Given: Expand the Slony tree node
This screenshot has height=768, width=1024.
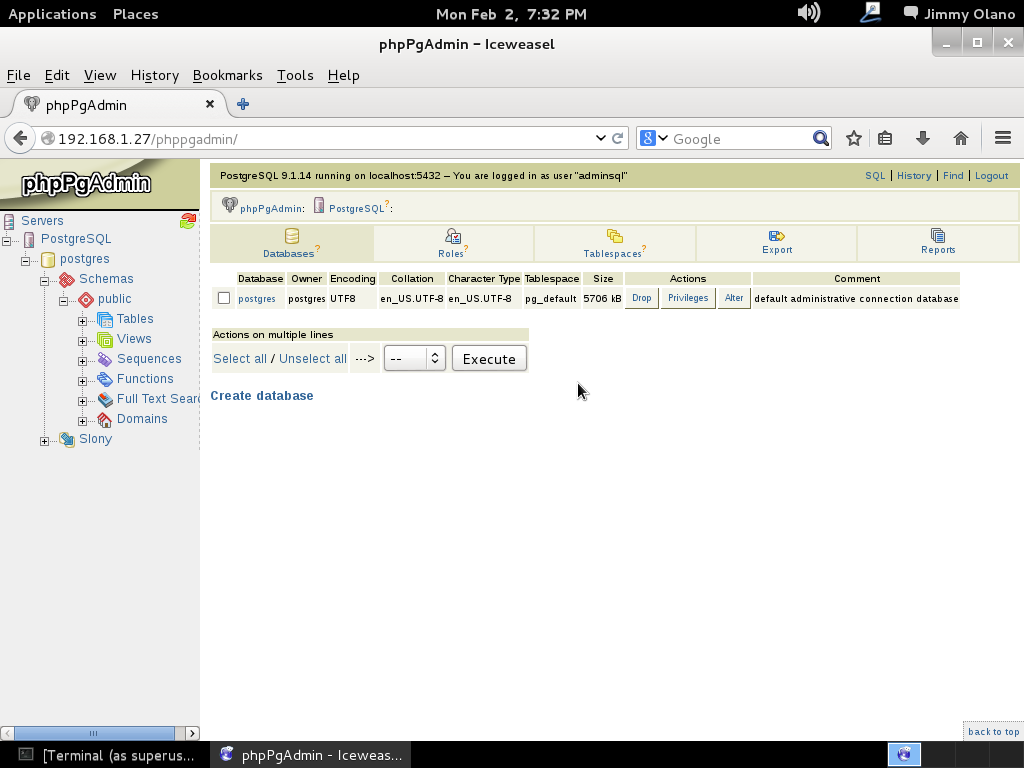Looking at the screenshot, I should click(44, 441).
